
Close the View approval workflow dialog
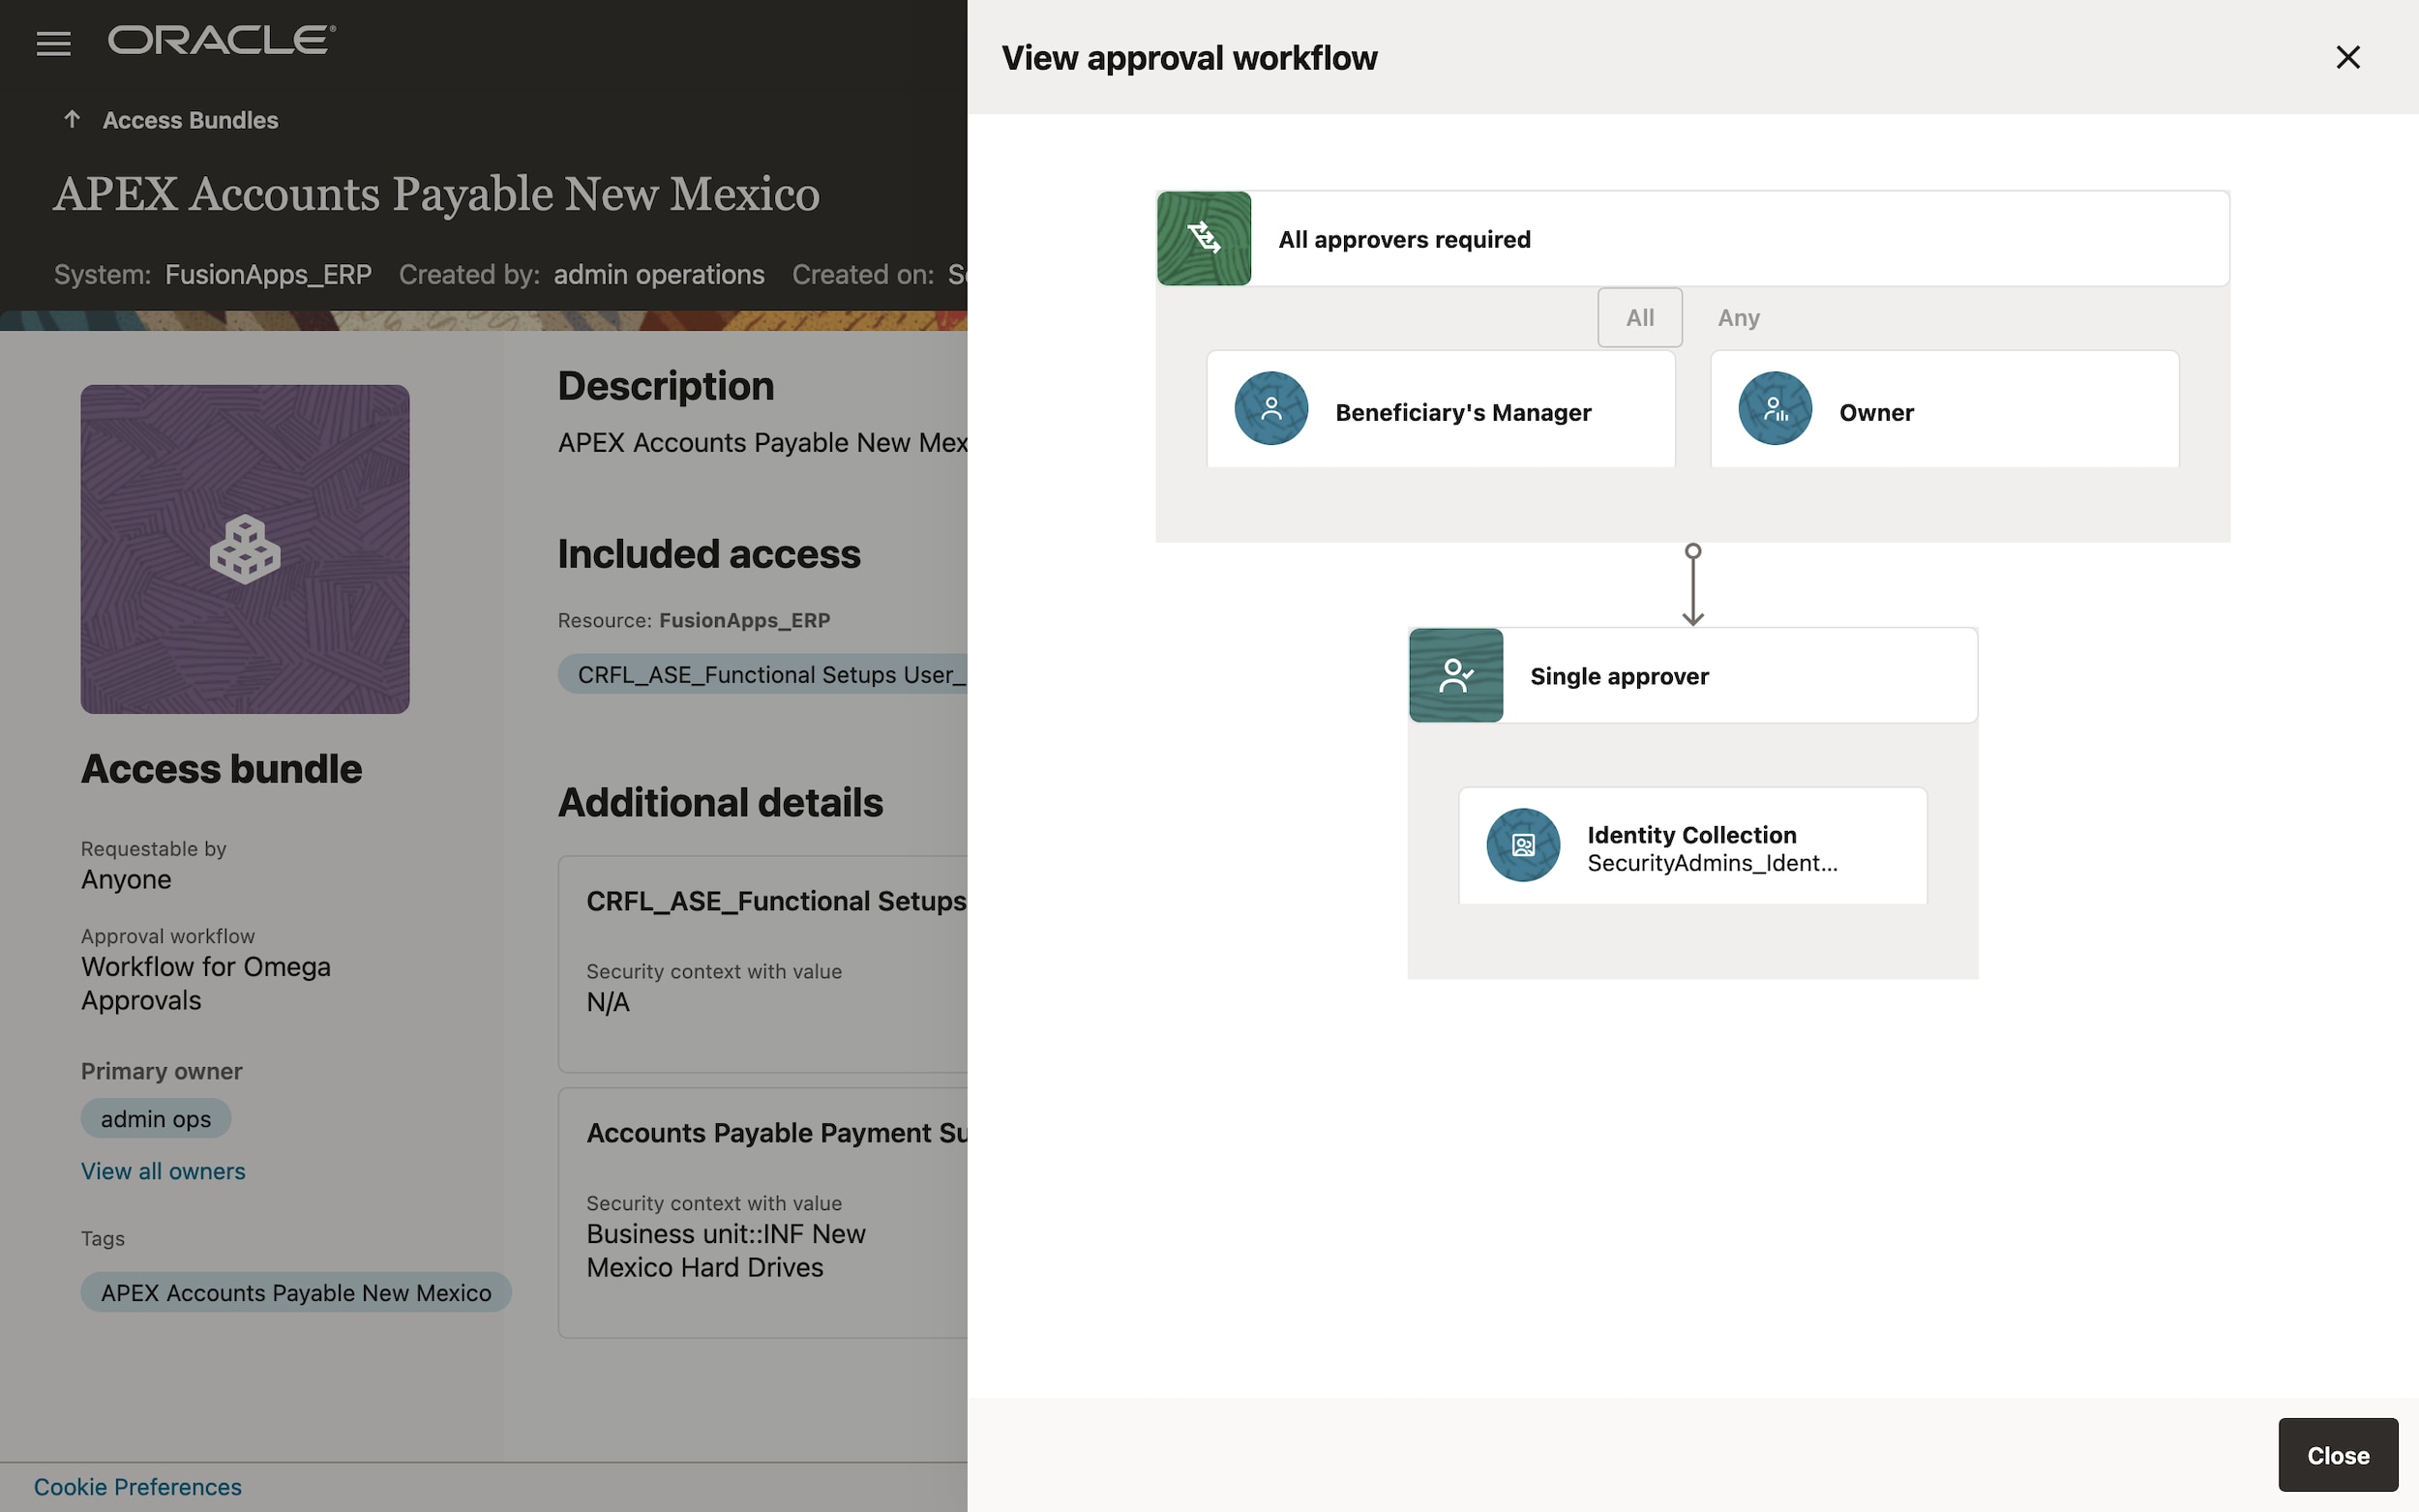pos(2347,57)
